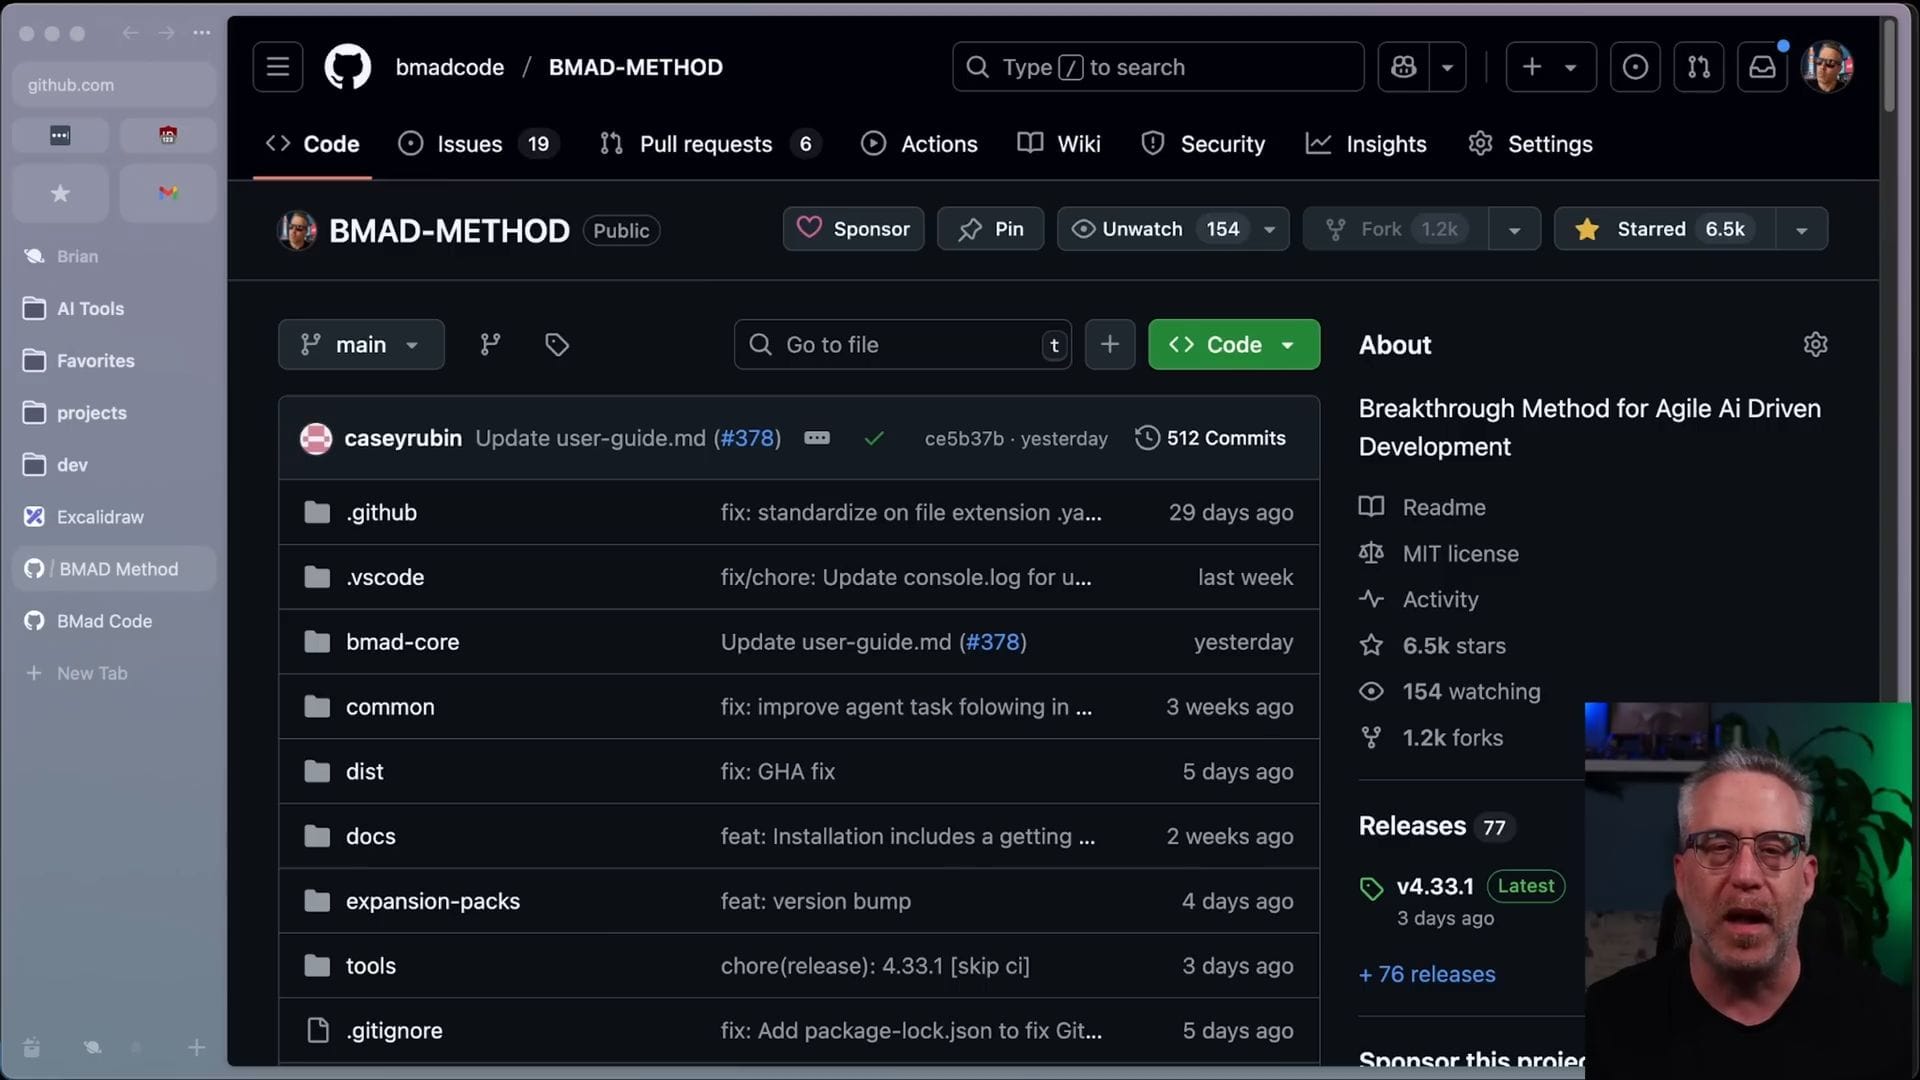The height and width of the screenshot is (1080, 1920).
Task: Expand the main branch dropdown
Action: pyautogui.click(x=361, y=345)
